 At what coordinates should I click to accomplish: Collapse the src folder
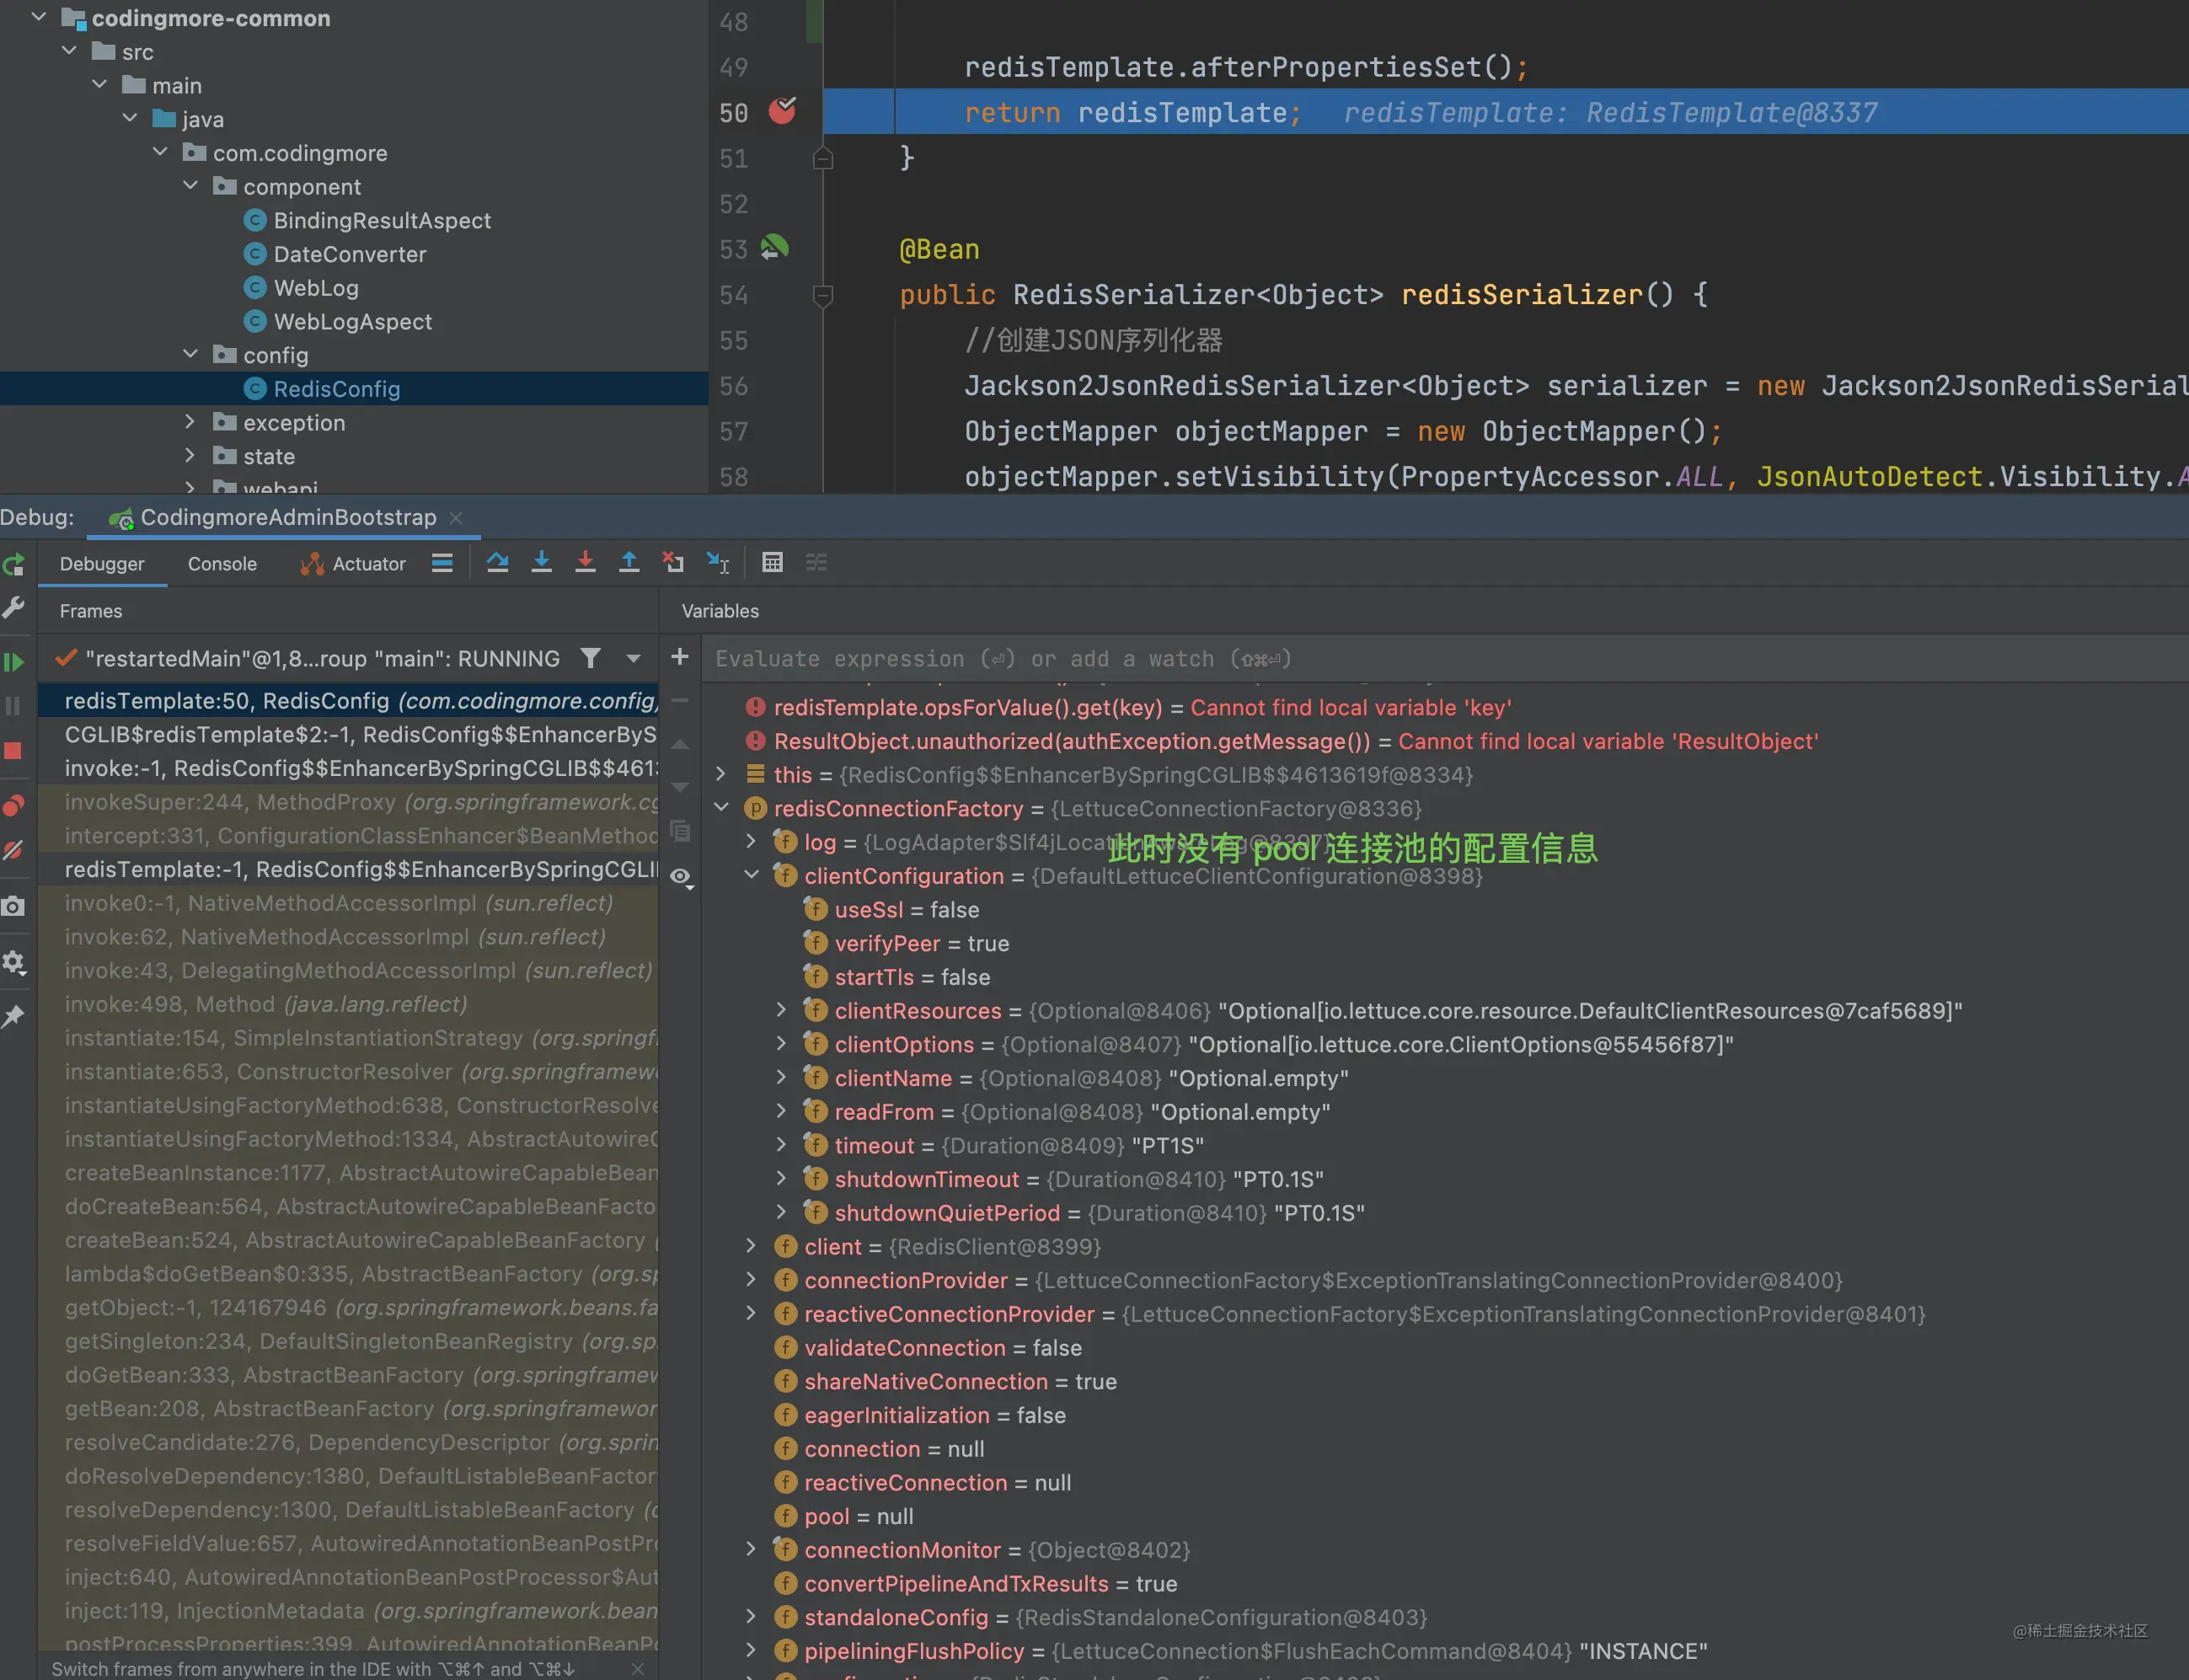click(69, 50)
